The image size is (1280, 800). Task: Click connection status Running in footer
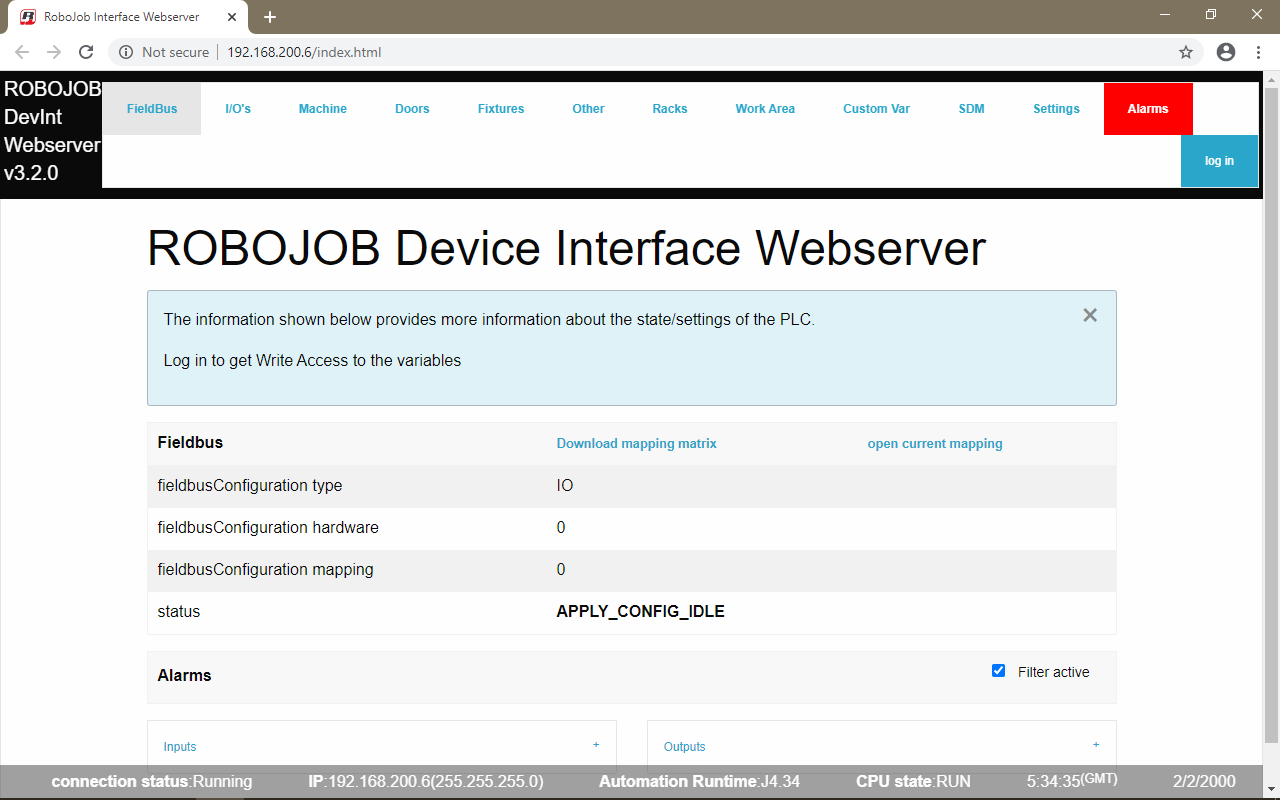pyautogui.click(x=152, y=781)
